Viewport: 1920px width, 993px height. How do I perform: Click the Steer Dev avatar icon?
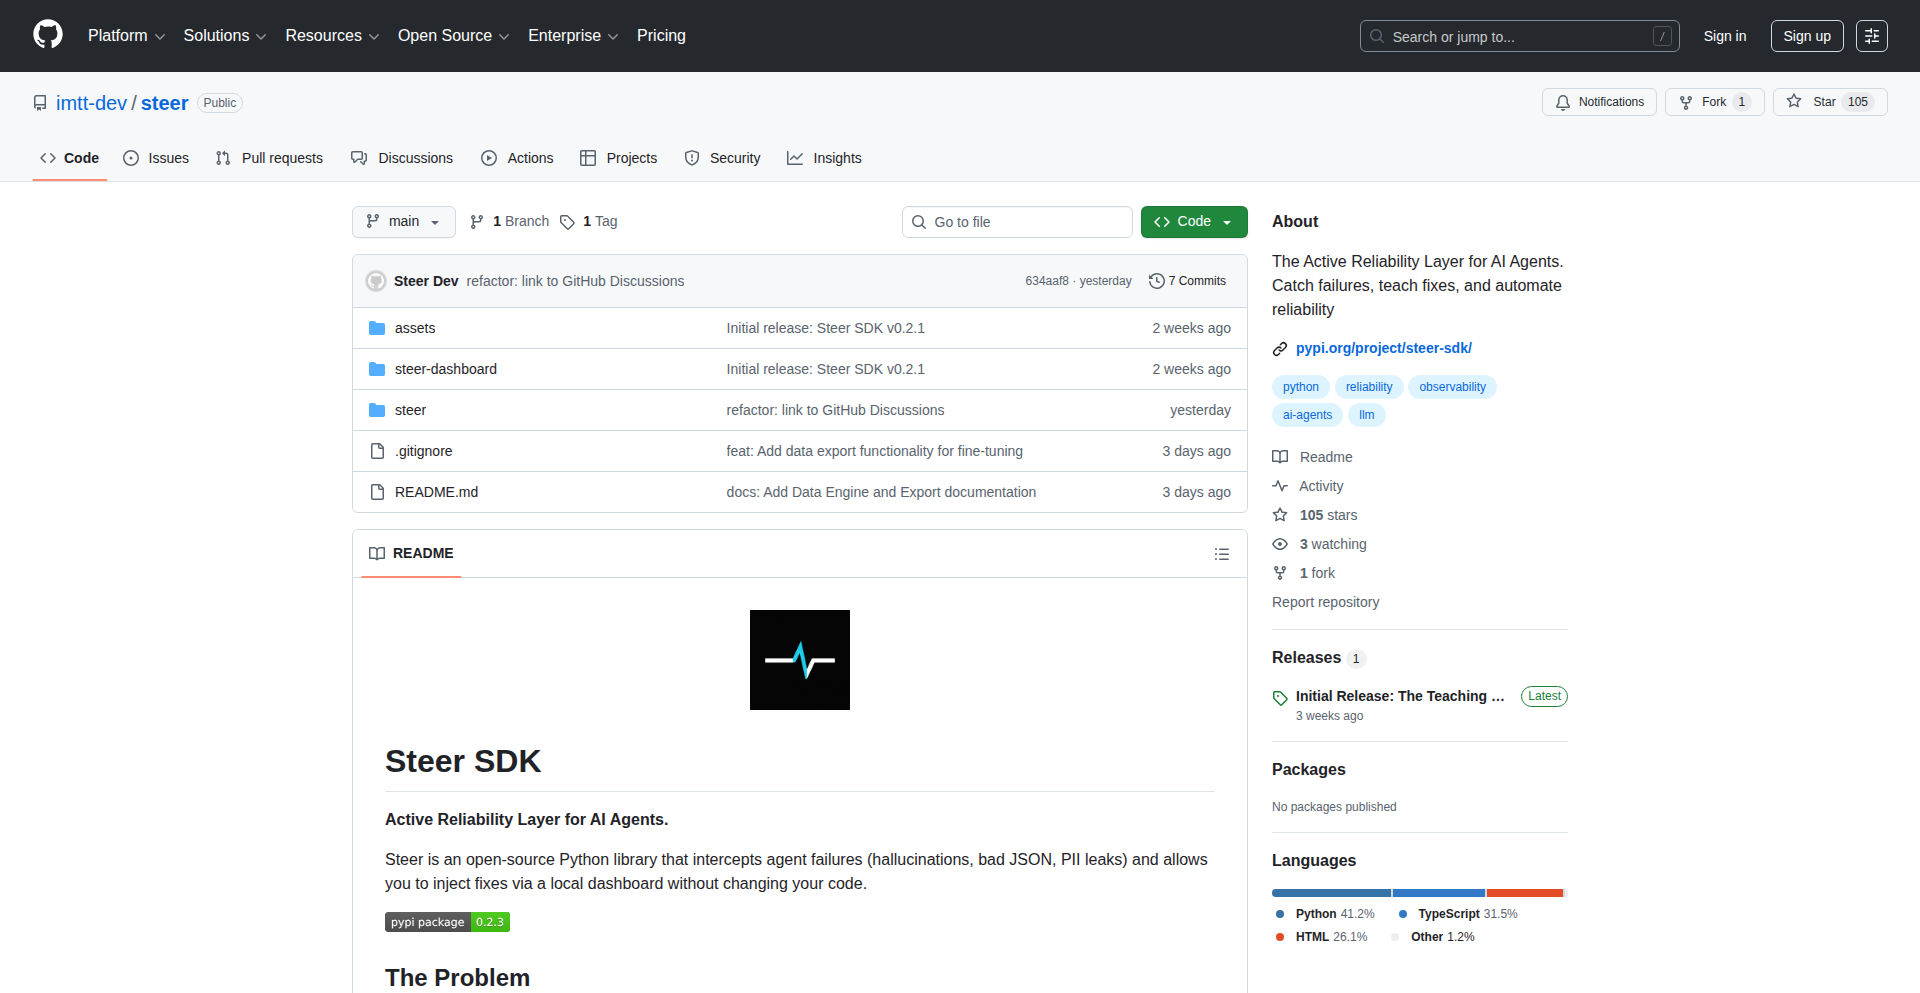376,281
